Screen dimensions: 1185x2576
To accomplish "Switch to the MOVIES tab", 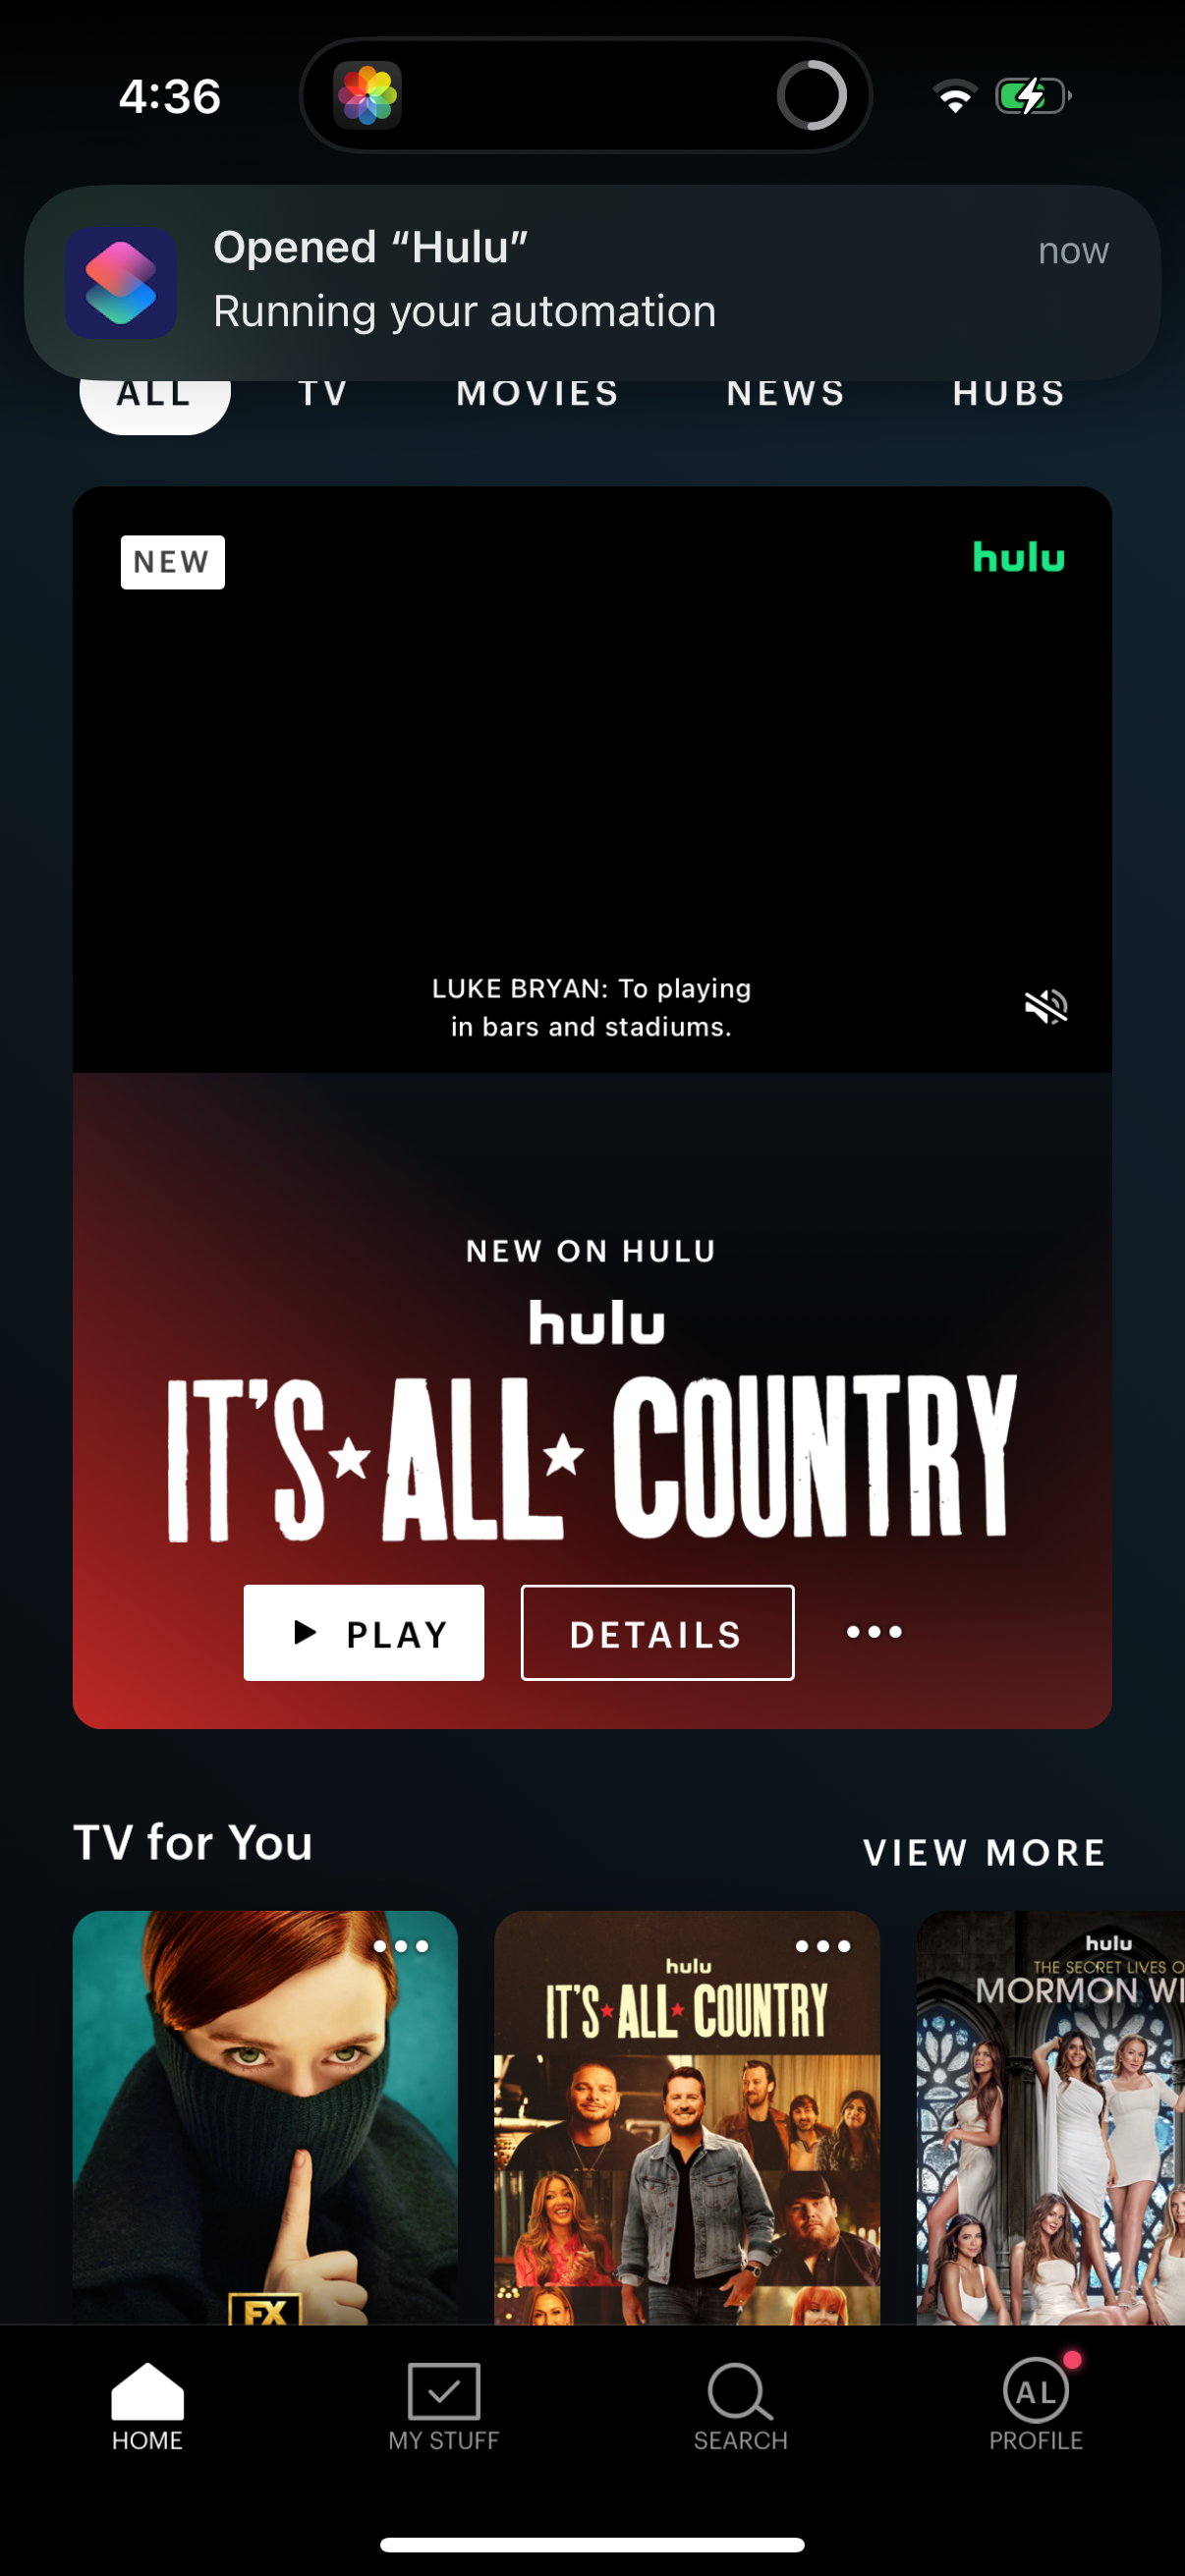I will (x=538, y=394).
